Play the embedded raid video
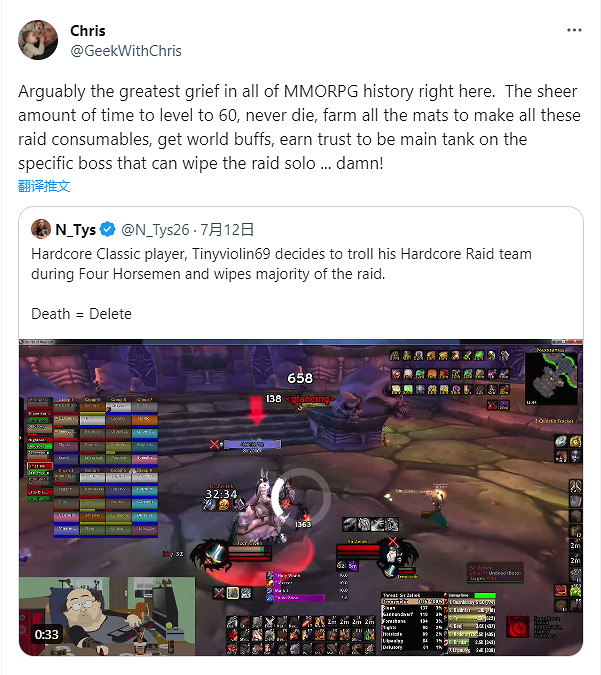 [x=301, y=497]
